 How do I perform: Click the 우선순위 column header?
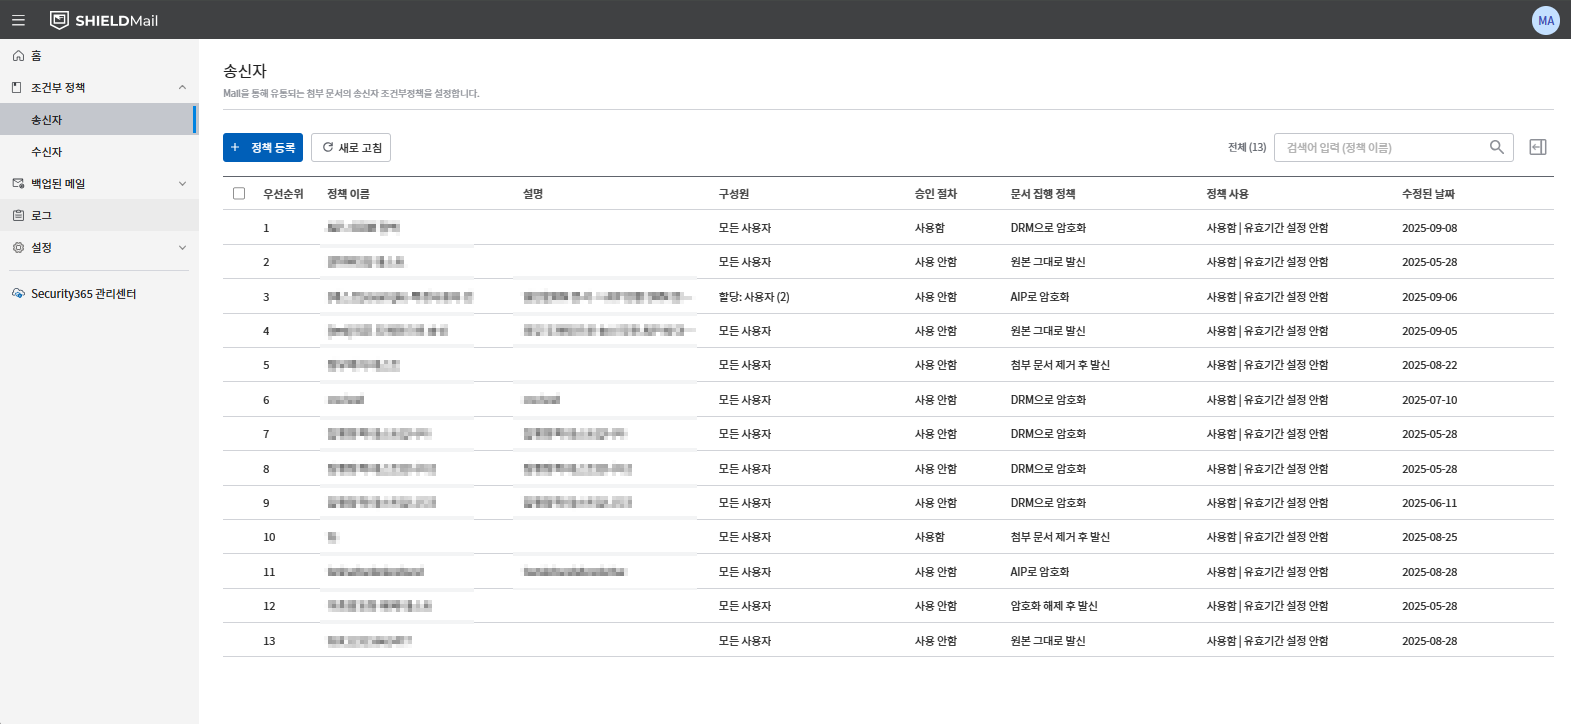pyautogui.click(x=283, y=194)
